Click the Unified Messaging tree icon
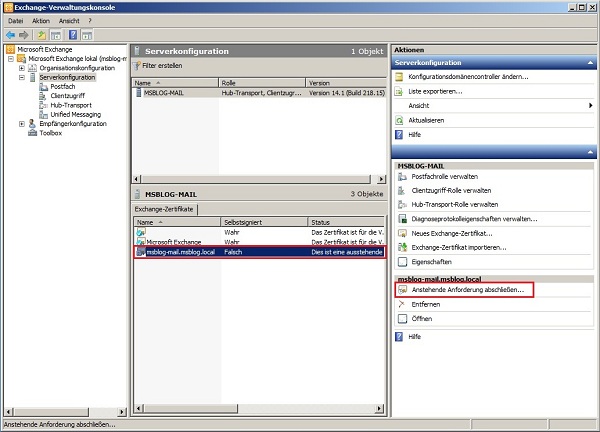Viewport: 600px width, 432px height. pos(44,115)
